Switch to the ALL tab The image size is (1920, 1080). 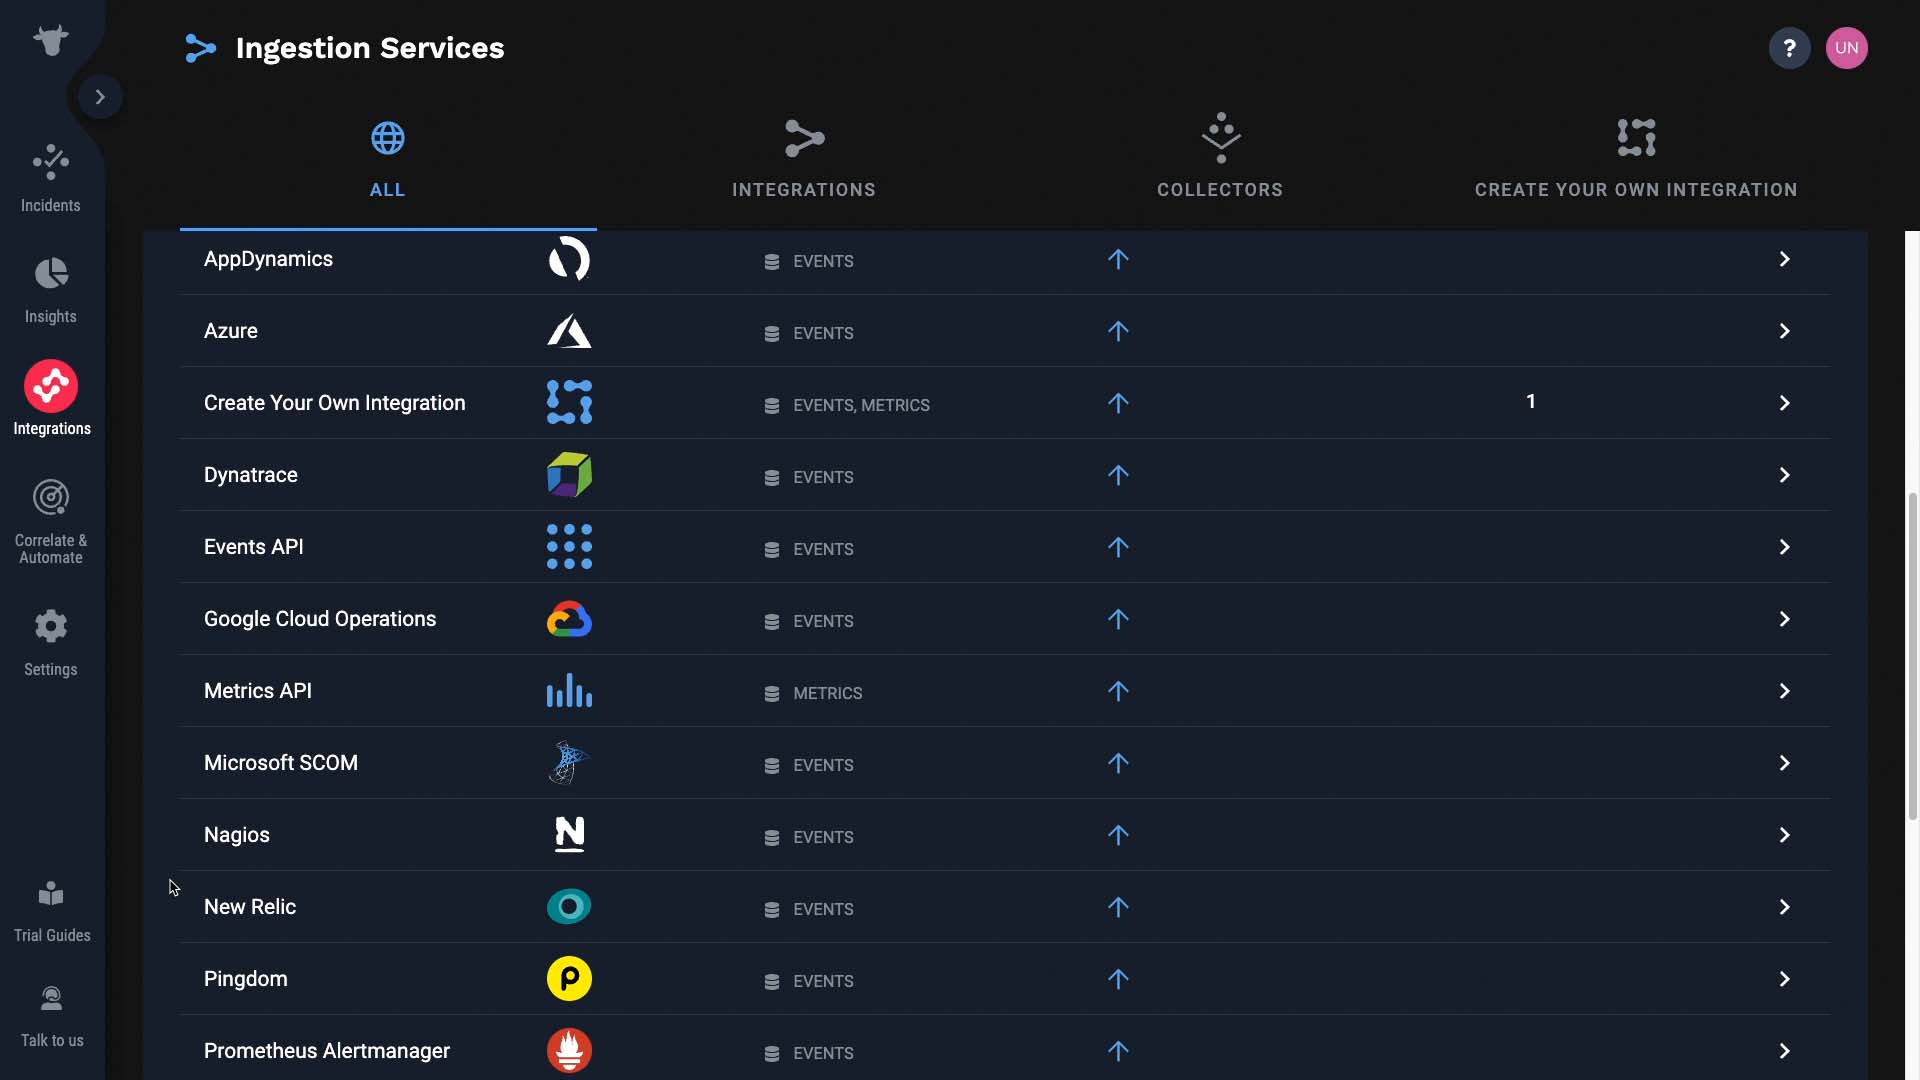[388, 160]
